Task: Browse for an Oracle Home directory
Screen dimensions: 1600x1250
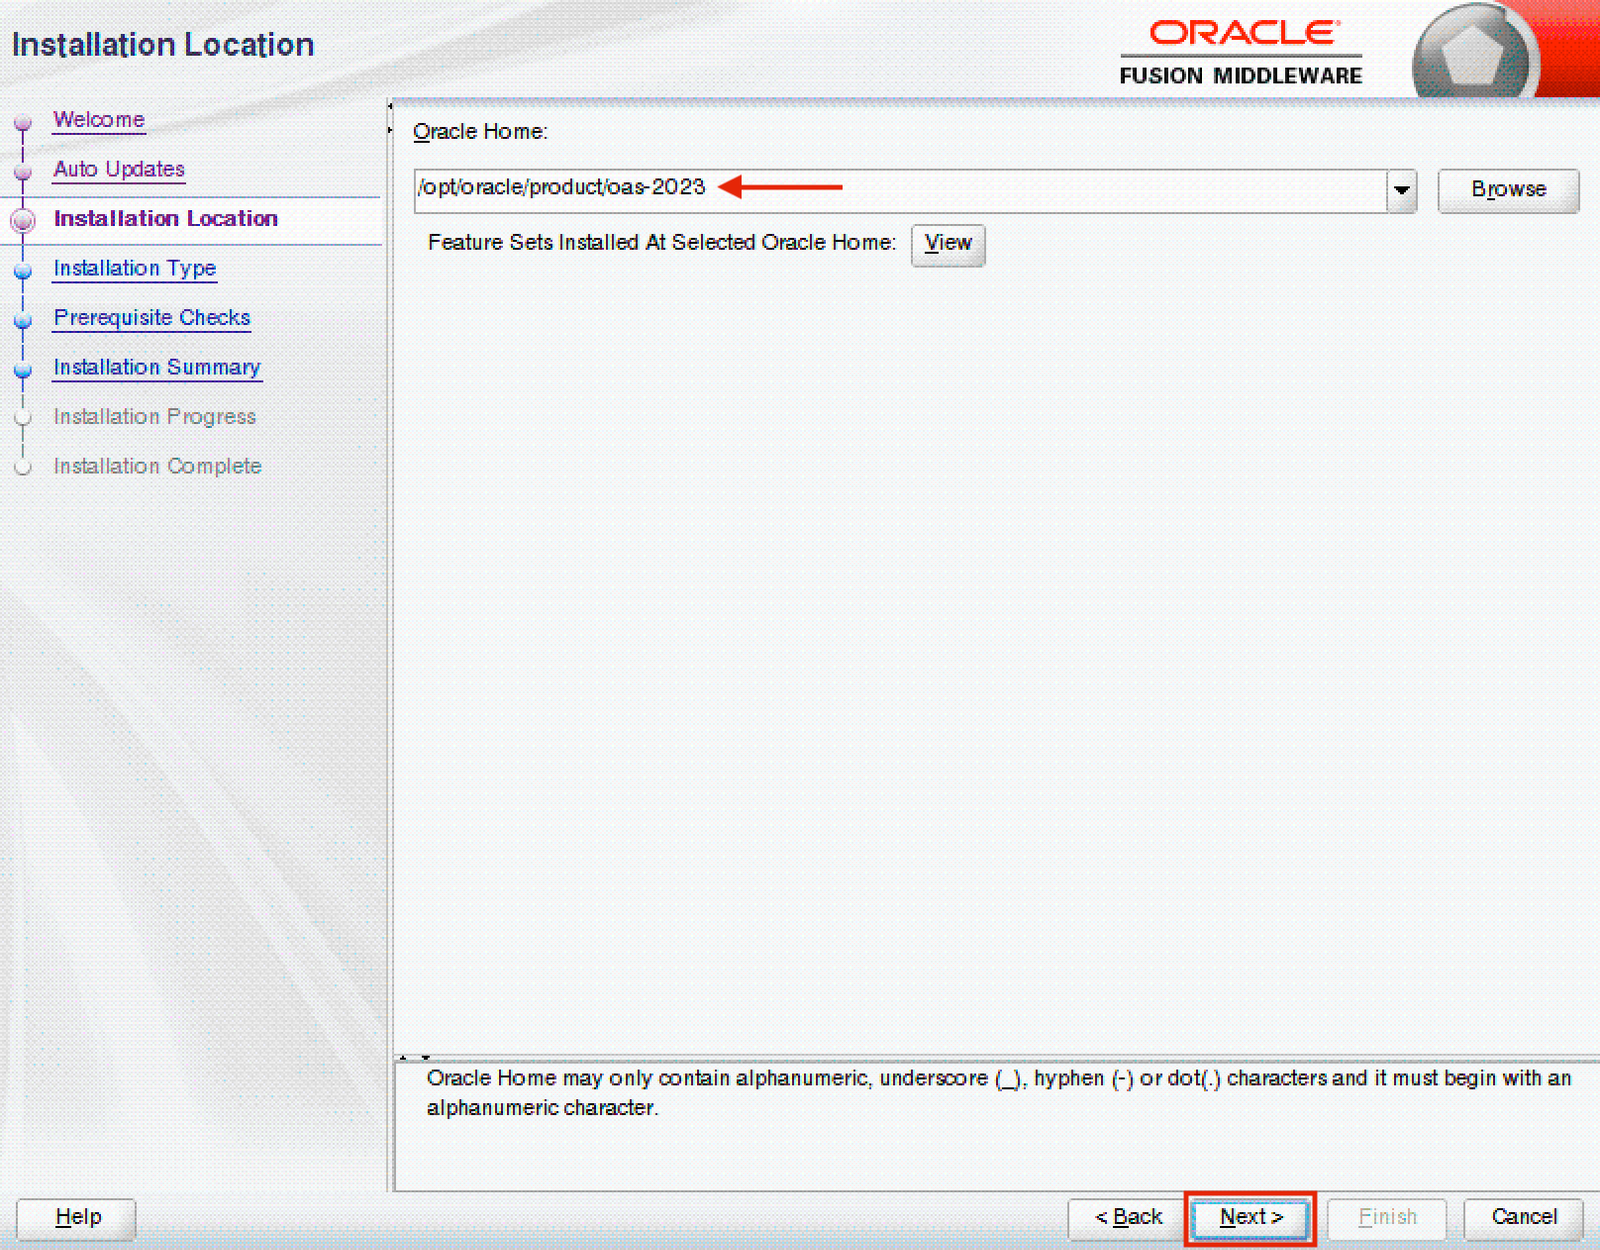Action: 1508,190
